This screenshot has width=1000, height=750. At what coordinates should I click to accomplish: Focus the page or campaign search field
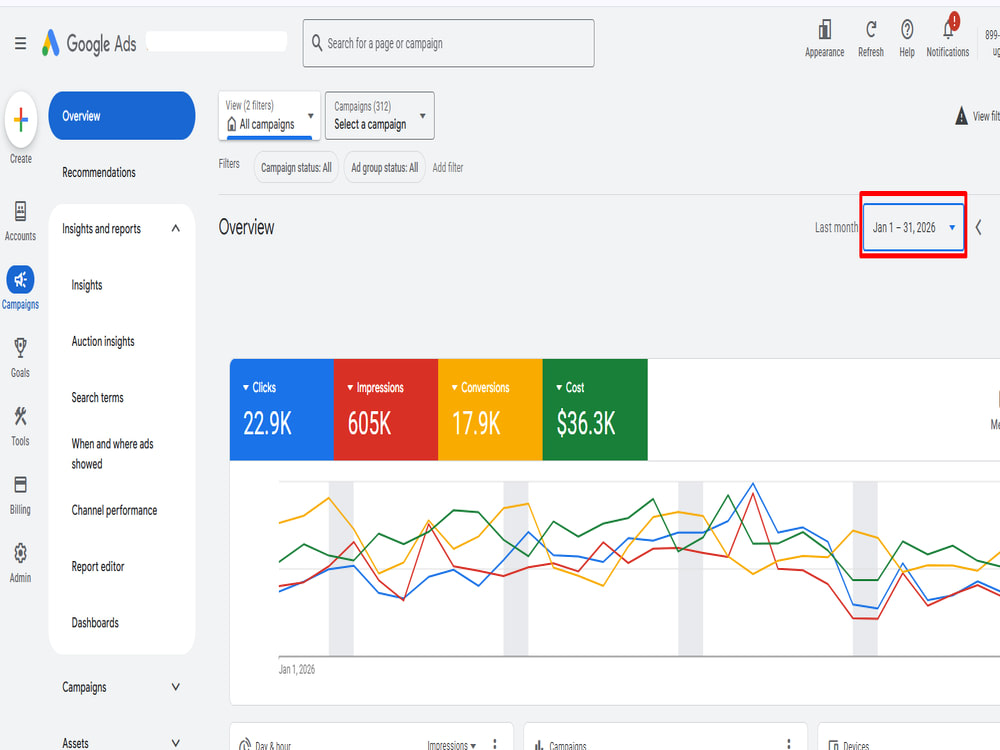tap(448, 43)
